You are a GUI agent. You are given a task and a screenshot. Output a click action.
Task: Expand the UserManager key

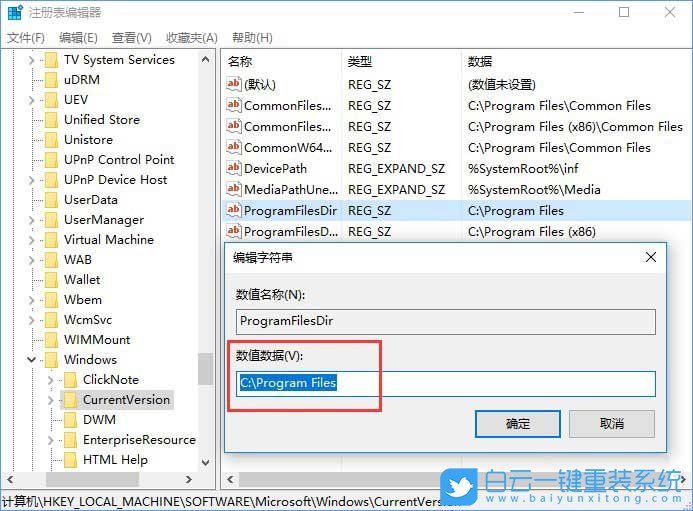[x=31, y=220]
